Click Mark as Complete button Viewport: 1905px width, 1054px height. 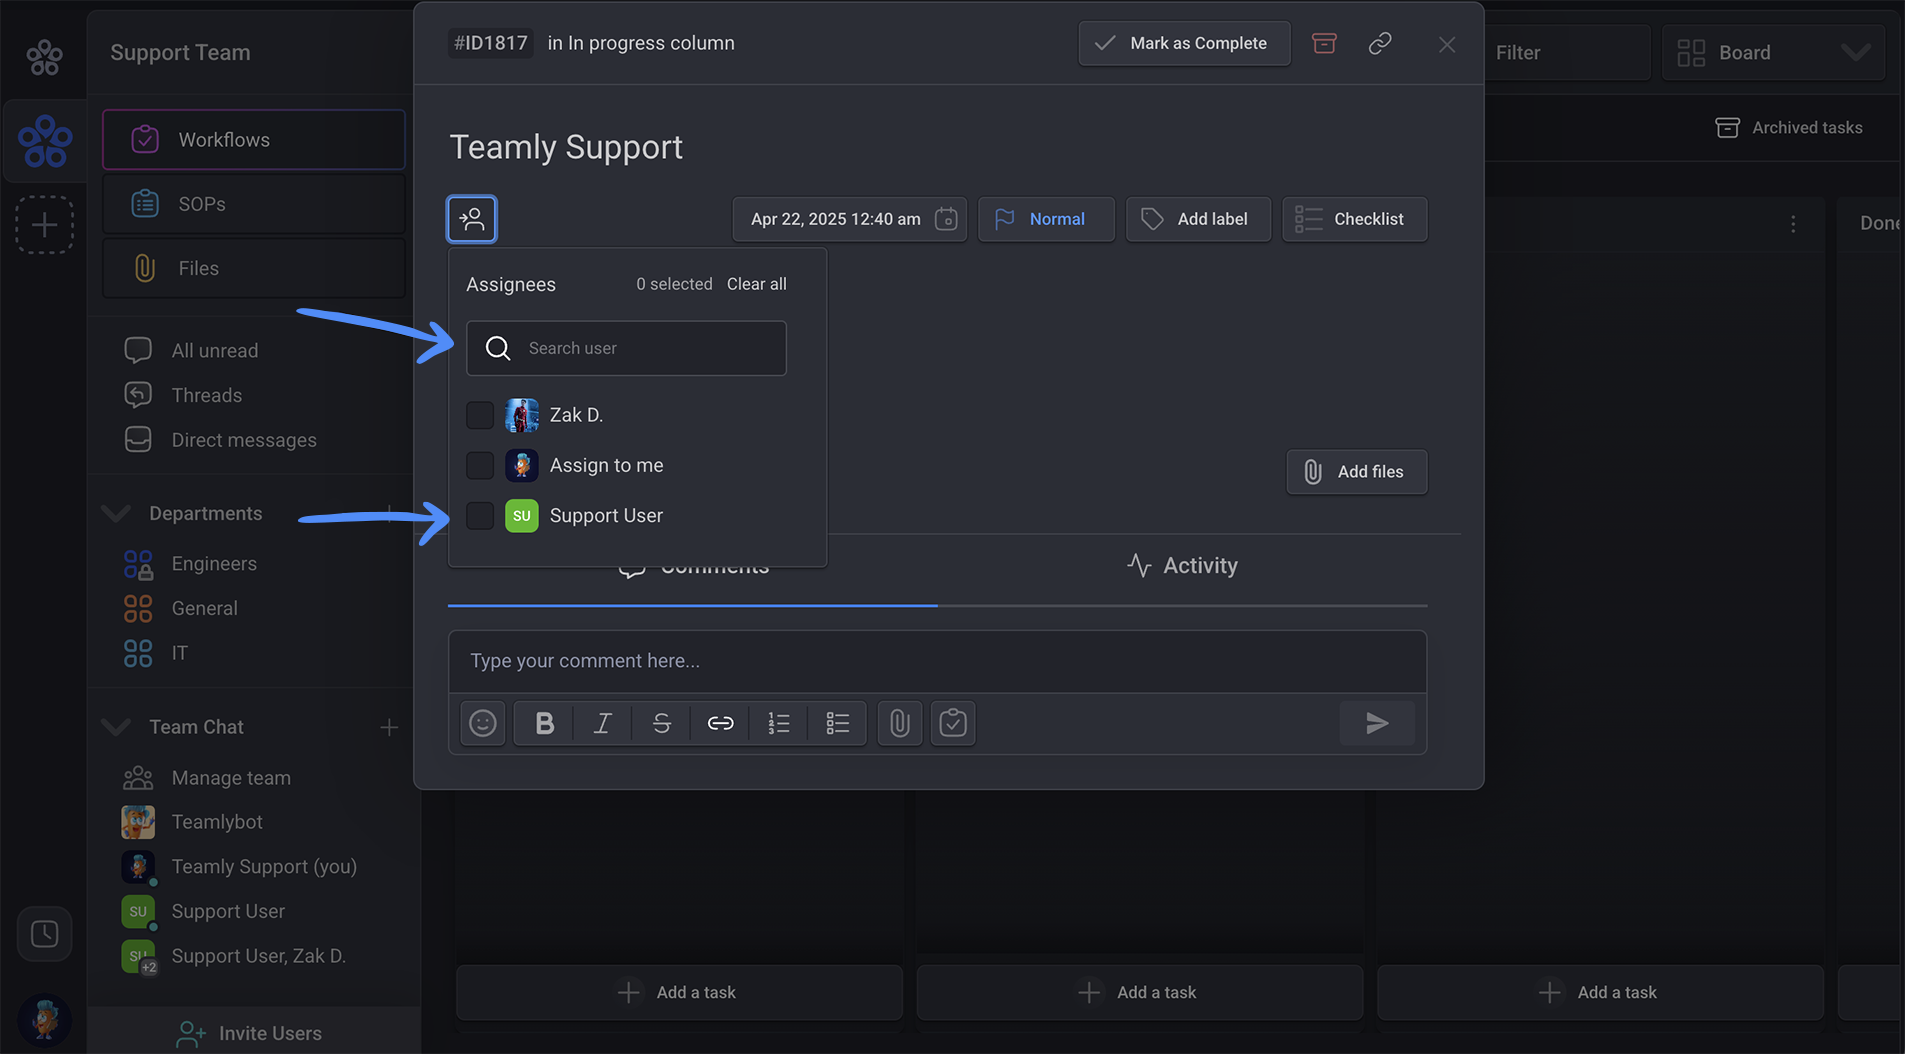(1184, 43)
